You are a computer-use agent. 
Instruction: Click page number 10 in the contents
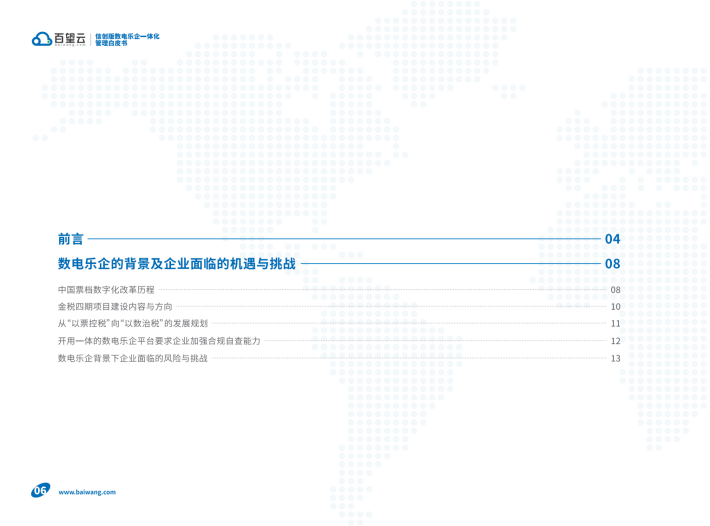(616, 307)
